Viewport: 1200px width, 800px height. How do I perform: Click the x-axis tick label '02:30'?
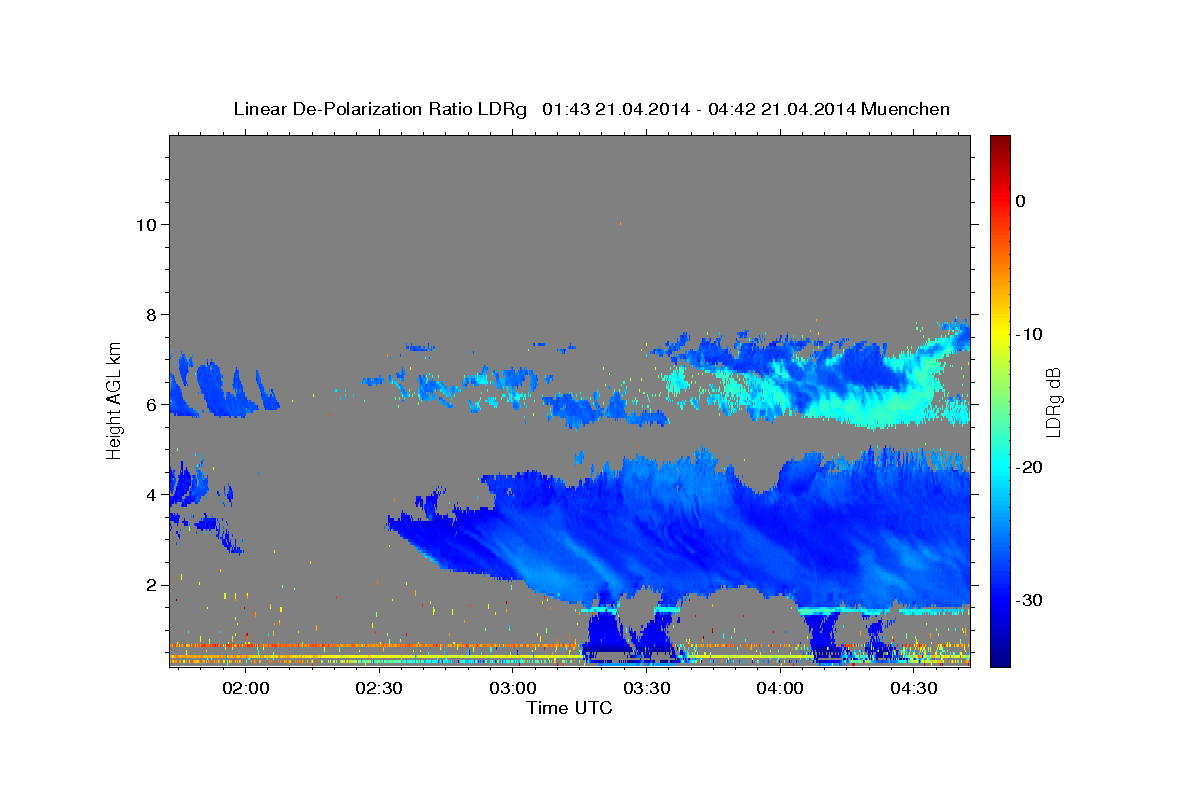379,688
